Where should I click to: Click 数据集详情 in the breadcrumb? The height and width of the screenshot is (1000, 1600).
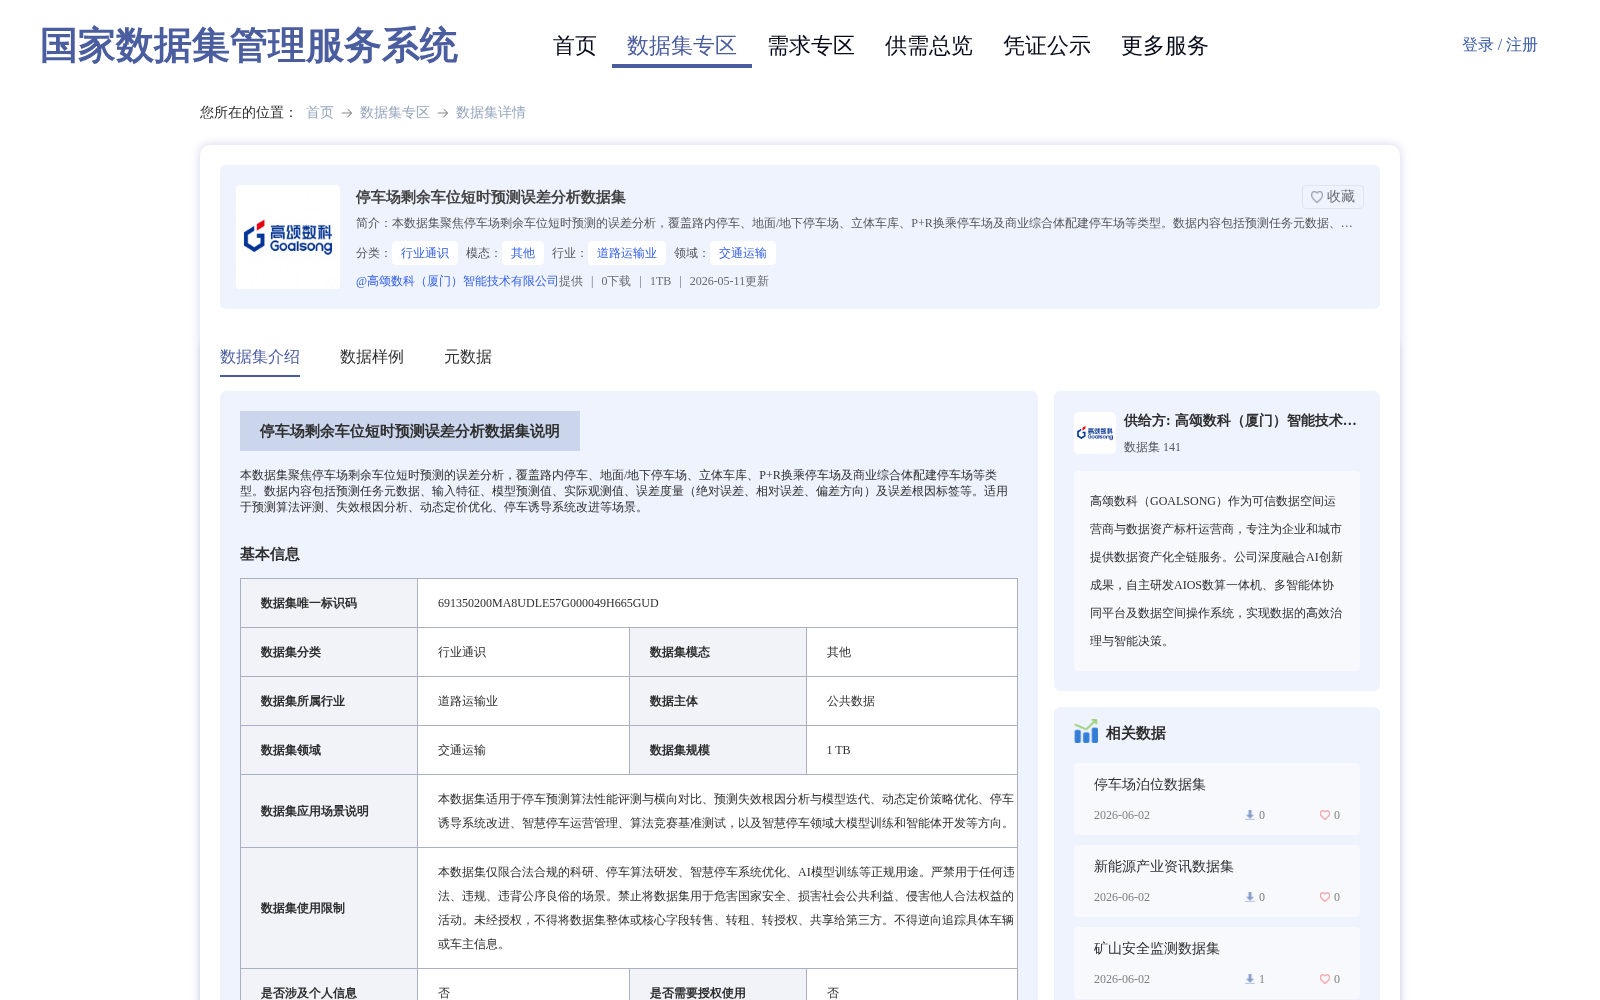(x=491, y=112)
